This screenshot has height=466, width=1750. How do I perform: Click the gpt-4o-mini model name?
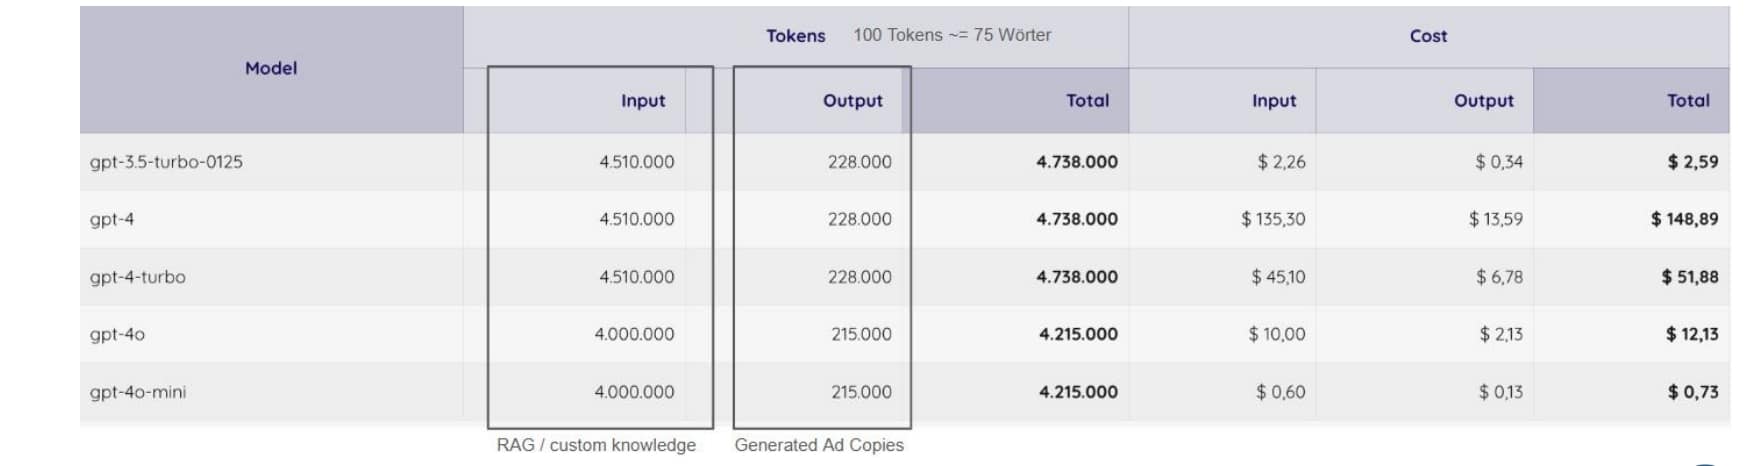tap(137, 392)
